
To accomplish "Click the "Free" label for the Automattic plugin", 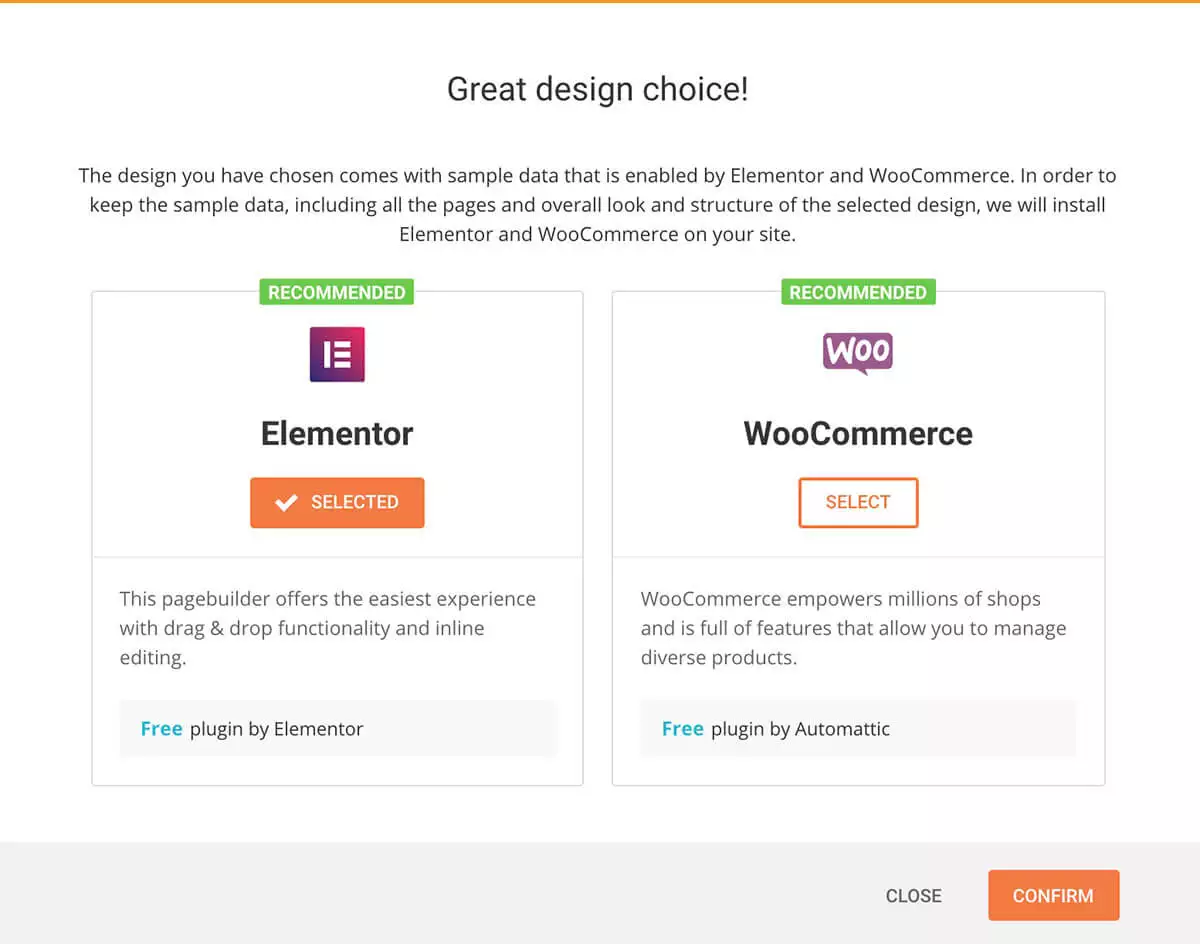I will [682, 729].
